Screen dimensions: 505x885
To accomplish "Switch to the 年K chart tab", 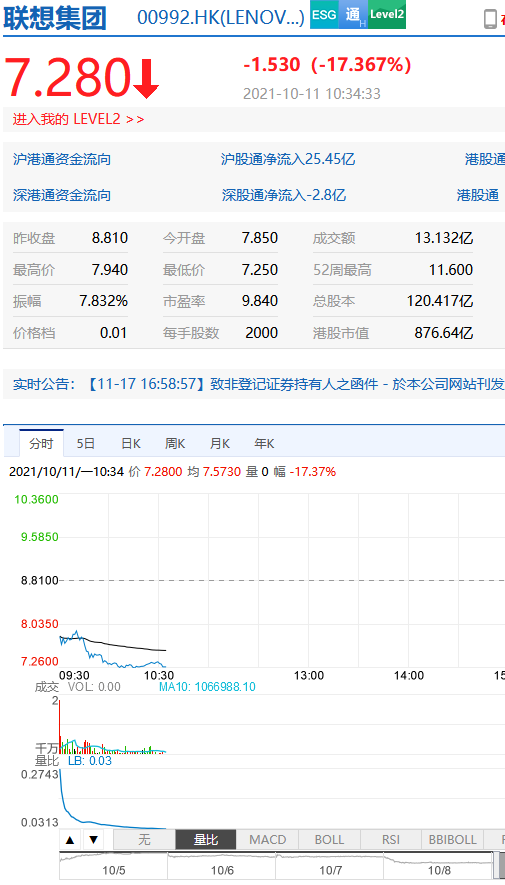I will pyautogui.click(x=264, y=444).
